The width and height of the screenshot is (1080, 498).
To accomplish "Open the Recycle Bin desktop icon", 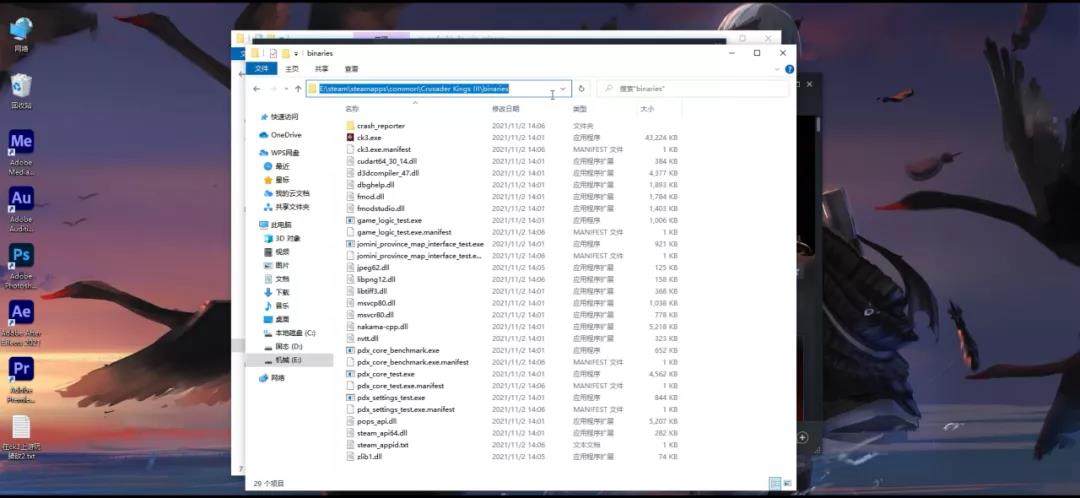I will point(21,92).
